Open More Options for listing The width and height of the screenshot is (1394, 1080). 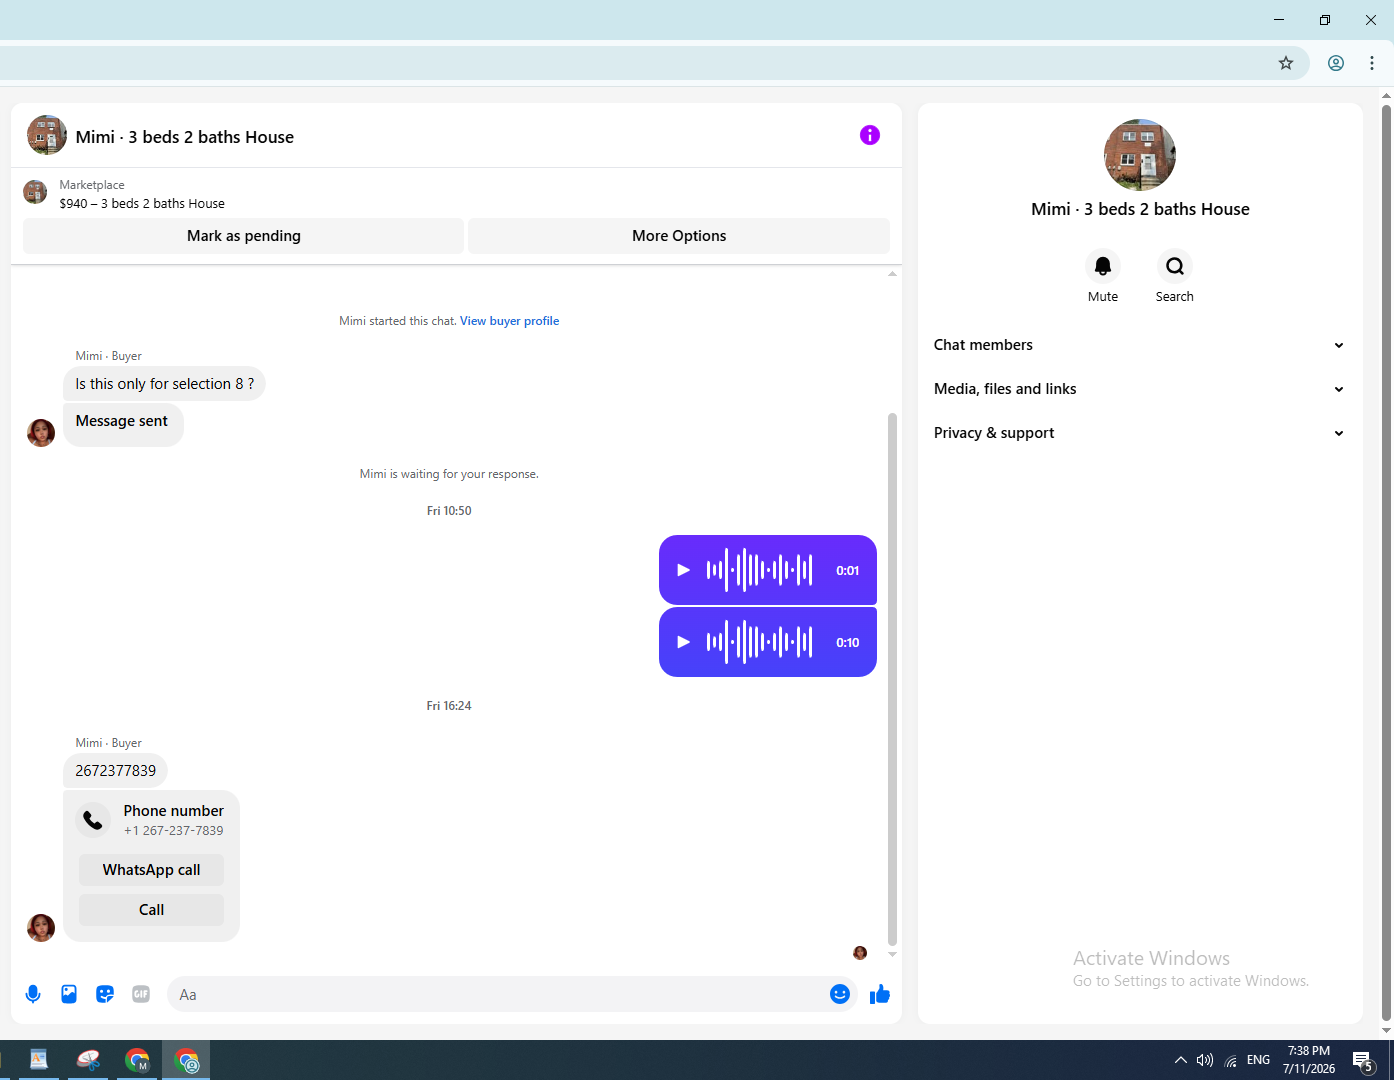click(679, 236)
